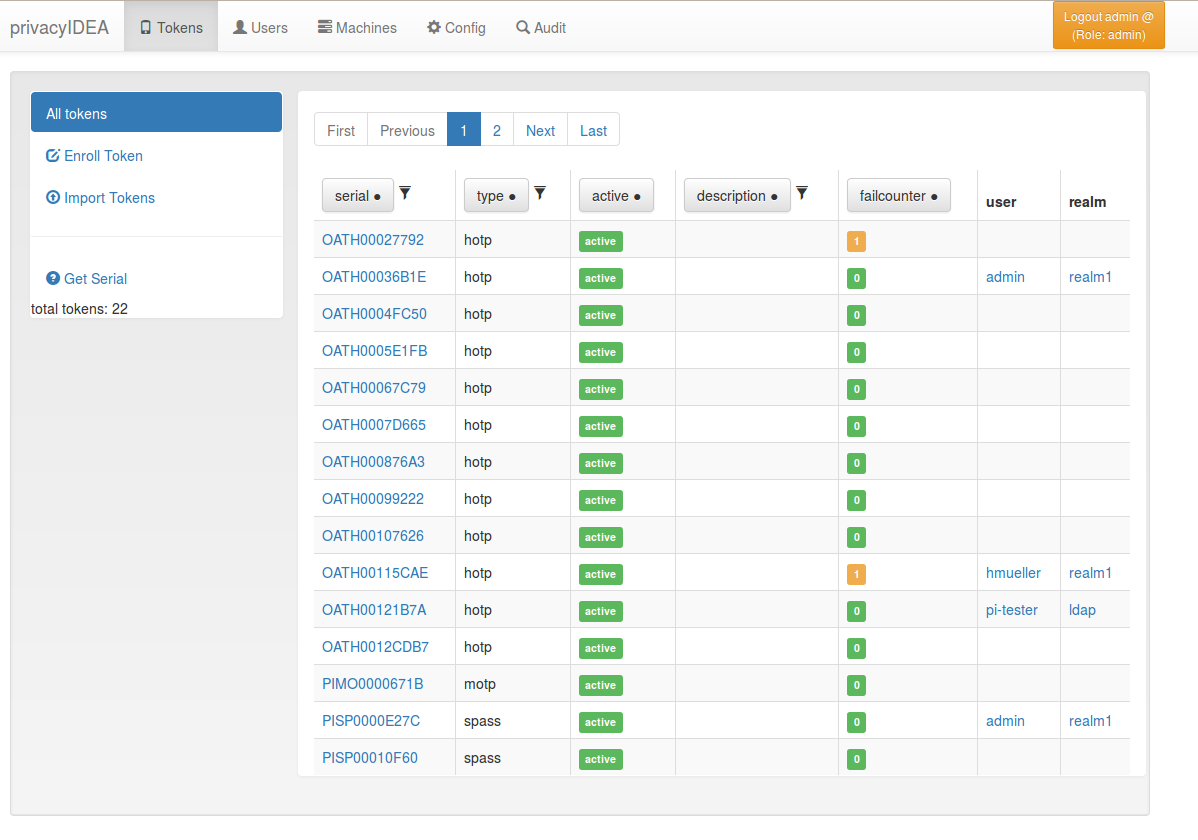This screenshot has height=840, width=1198.
Task: Open the filter funnel beside description column
Action: [x=802, y=193]
